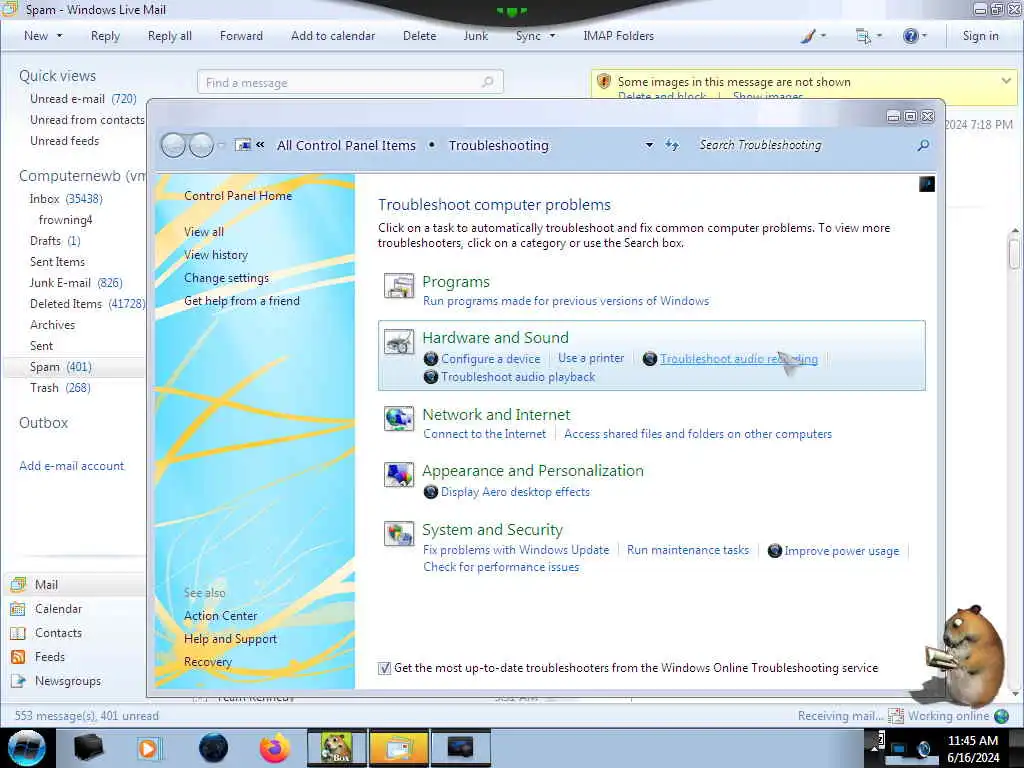Click the Control Panel address bar icon
Viewport: 1024px width, 768px height.
[x=243, y=145]
